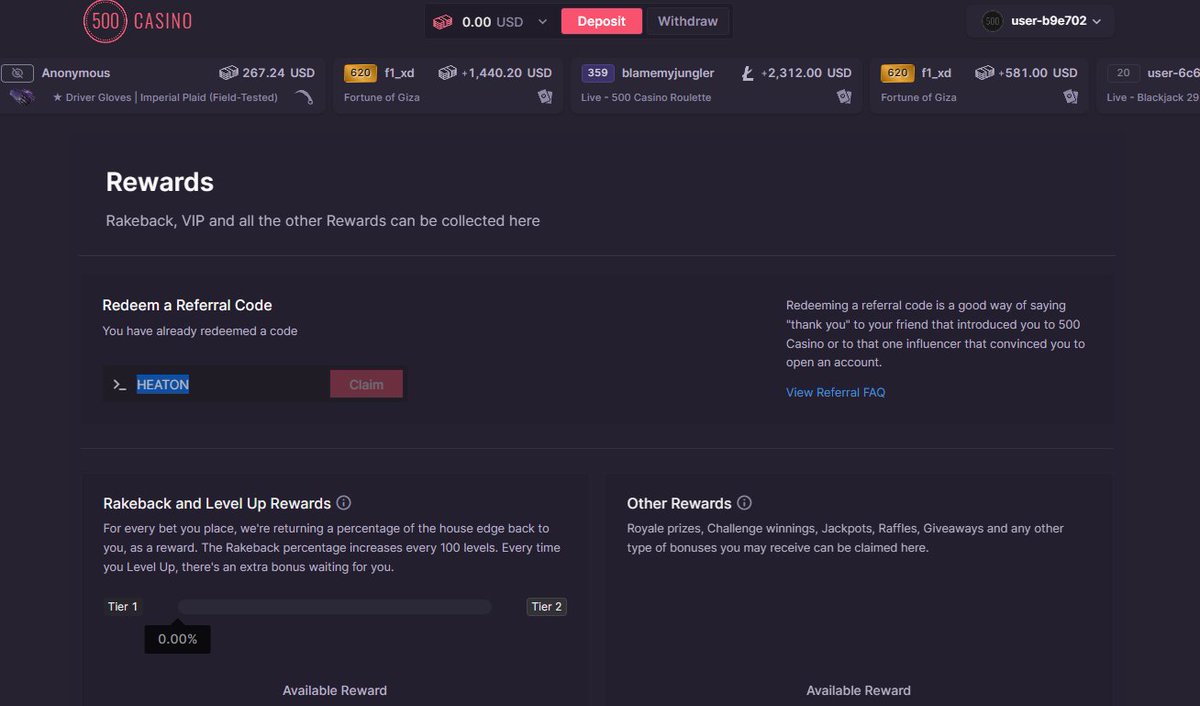Click game icon in the Roulette win card
This screenshot has width=1200, height=706.
click(844, 97)
